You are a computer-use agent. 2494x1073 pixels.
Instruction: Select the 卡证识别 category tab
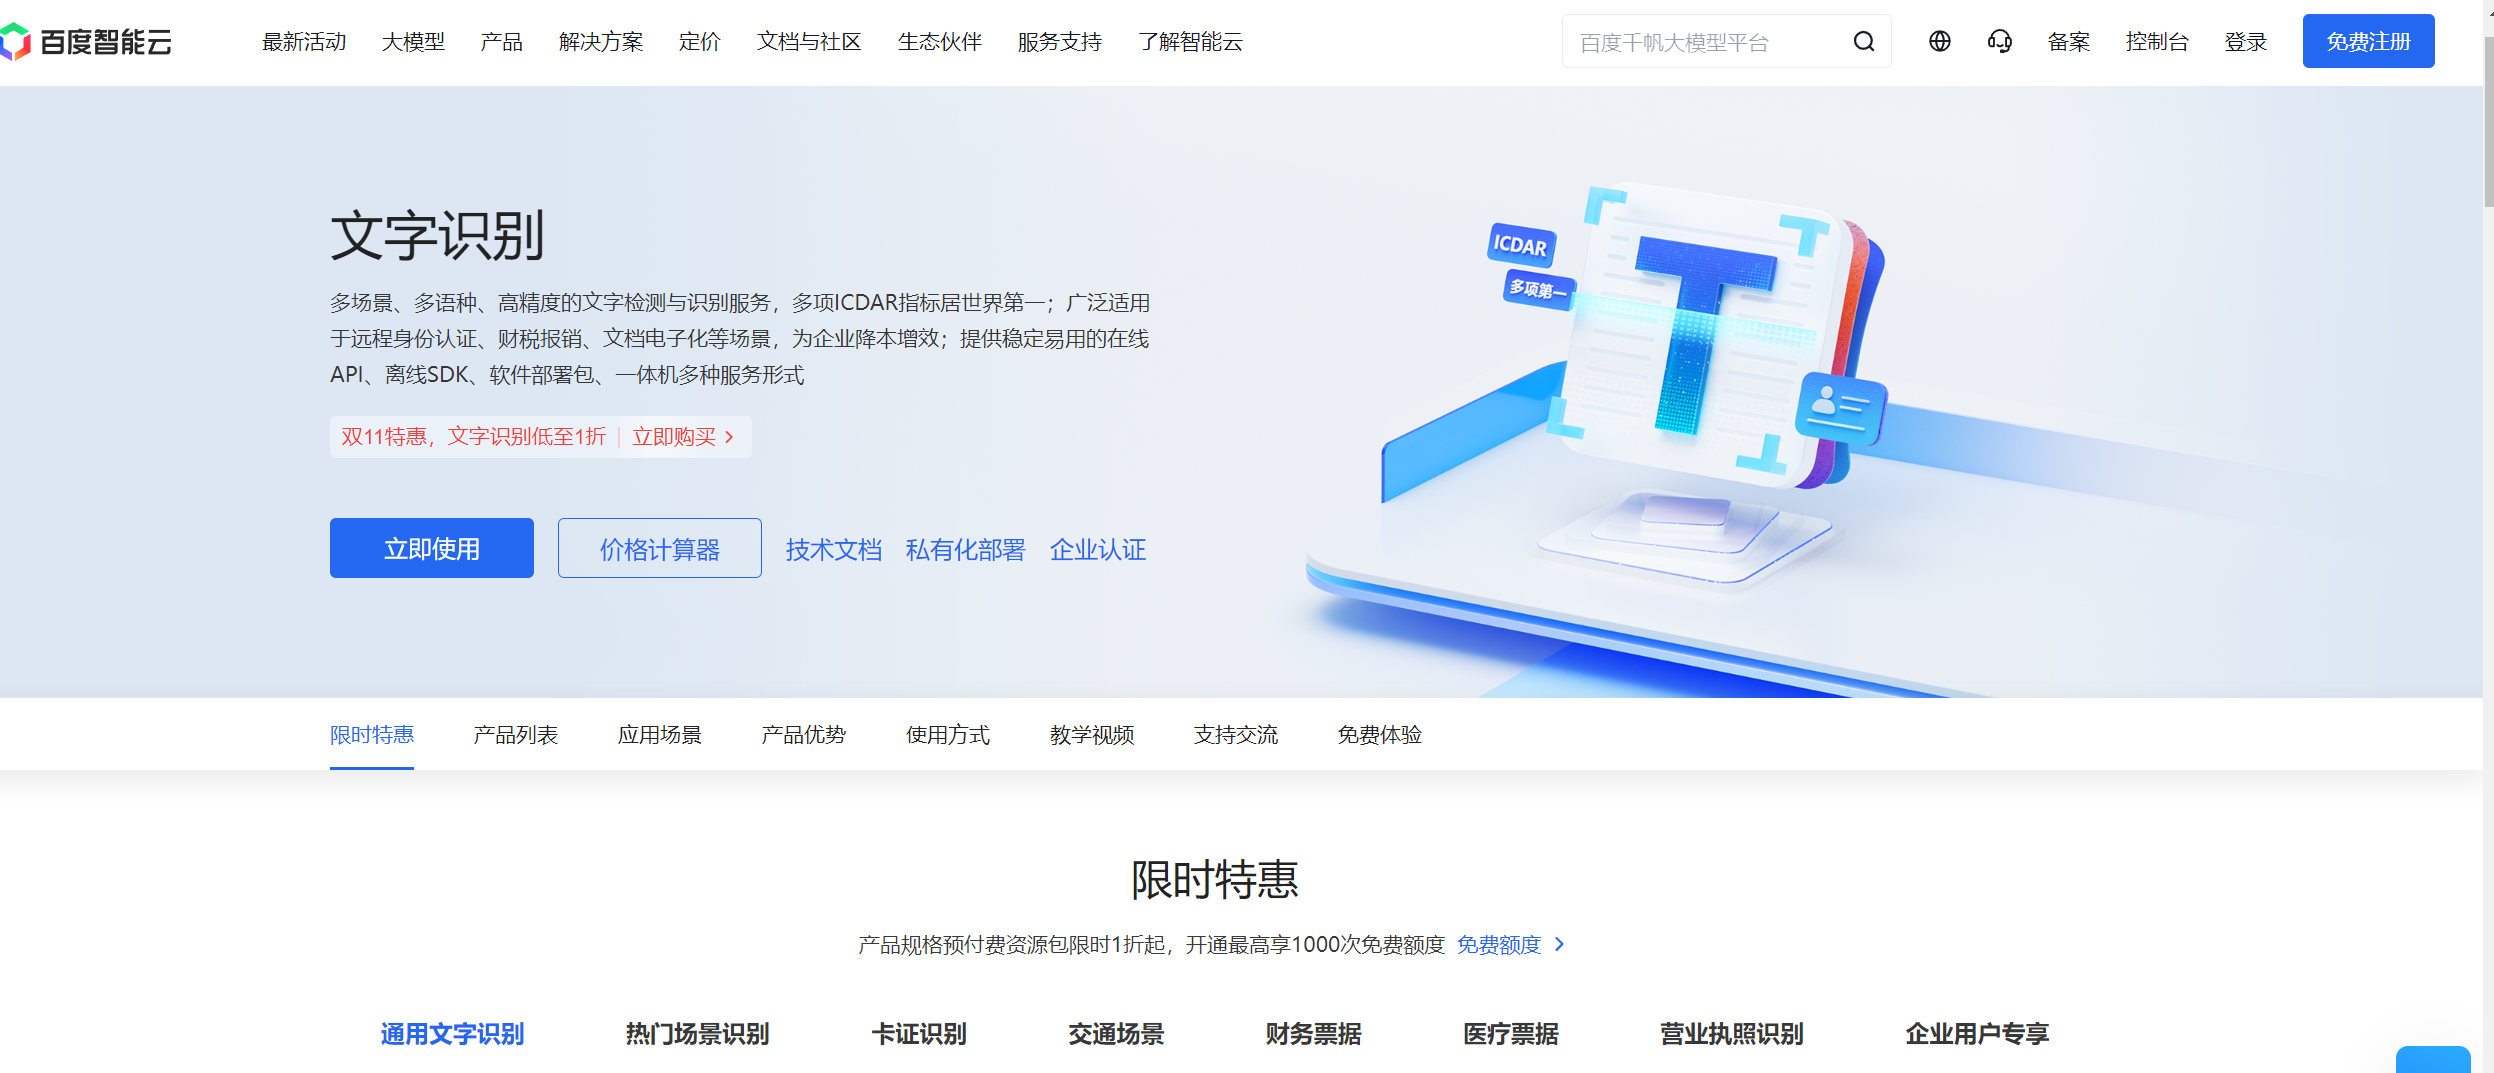pyautogui.click(x=919, y=1034)
